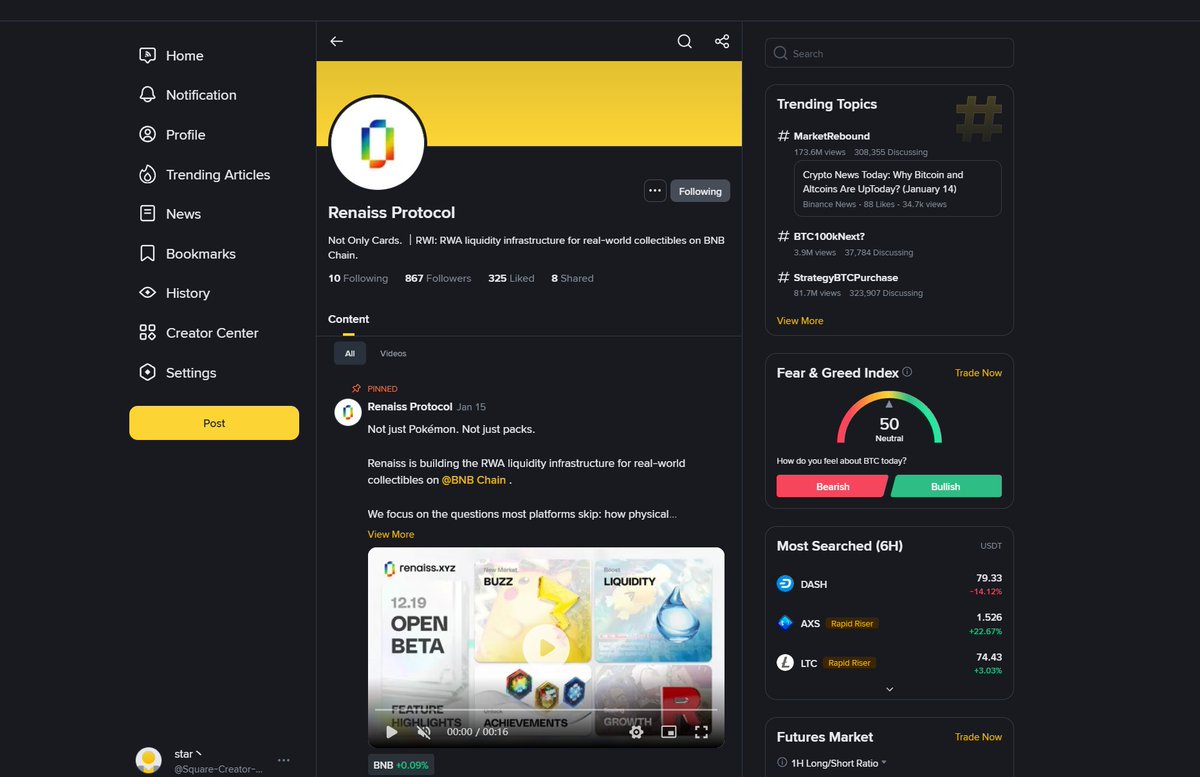Click the 325 Liked count
This screenshot has width=1200, height=777.
(x=511, y=278)
